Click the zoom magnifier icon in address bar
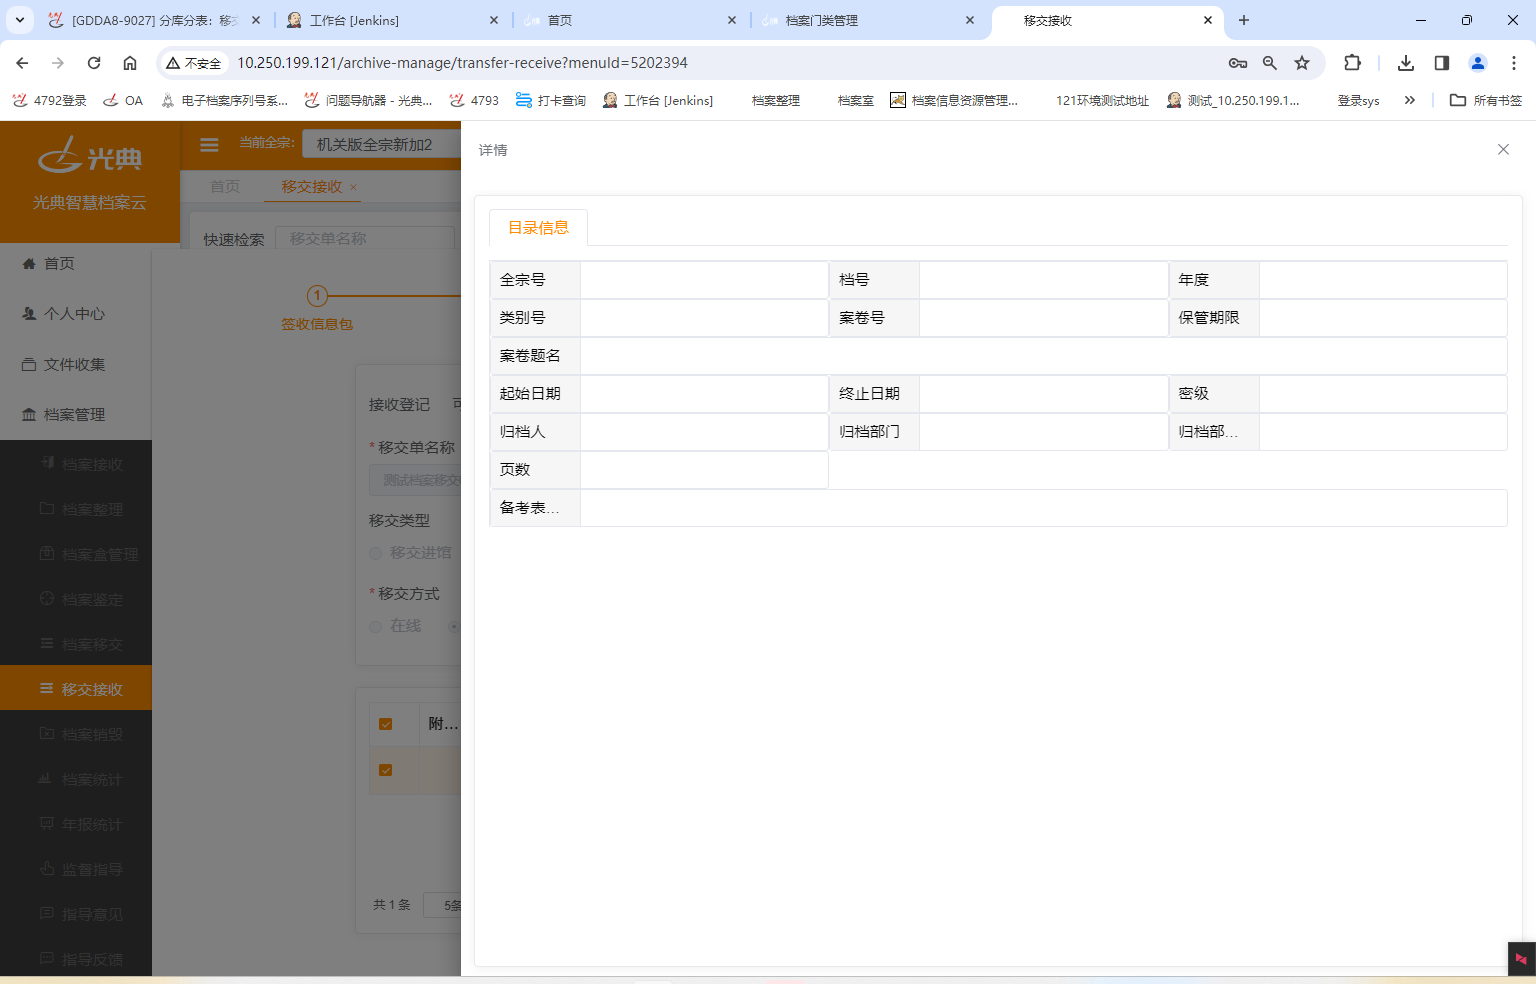Image resolution: width=1536 pixels, height=984 pixels. (1270, 63)
